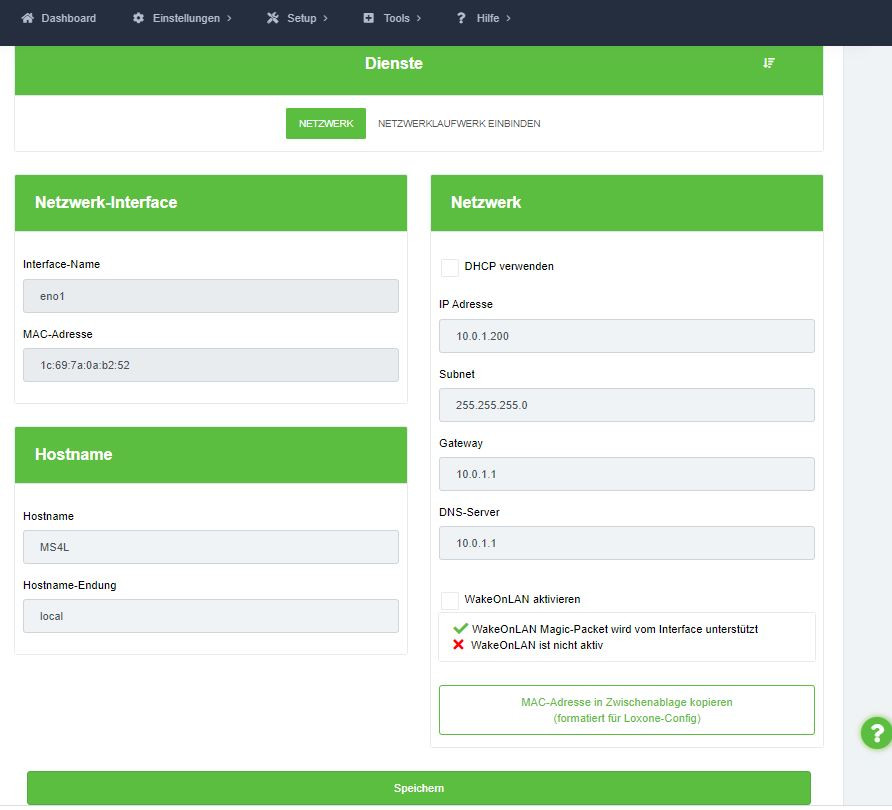Click the Dashboard home icon
892x810 pixels.
tap(27, 18)
